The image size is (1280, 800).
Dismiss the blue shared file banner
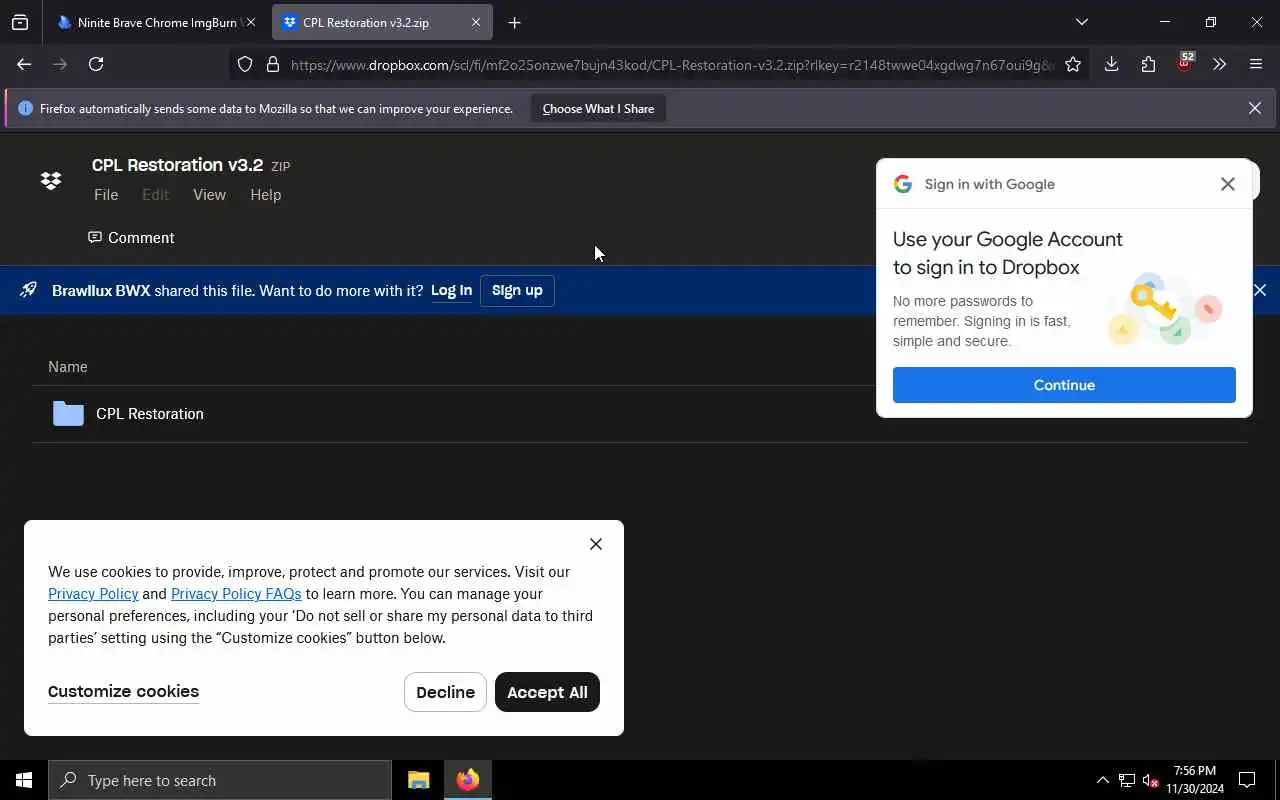tap(1259, 290)
